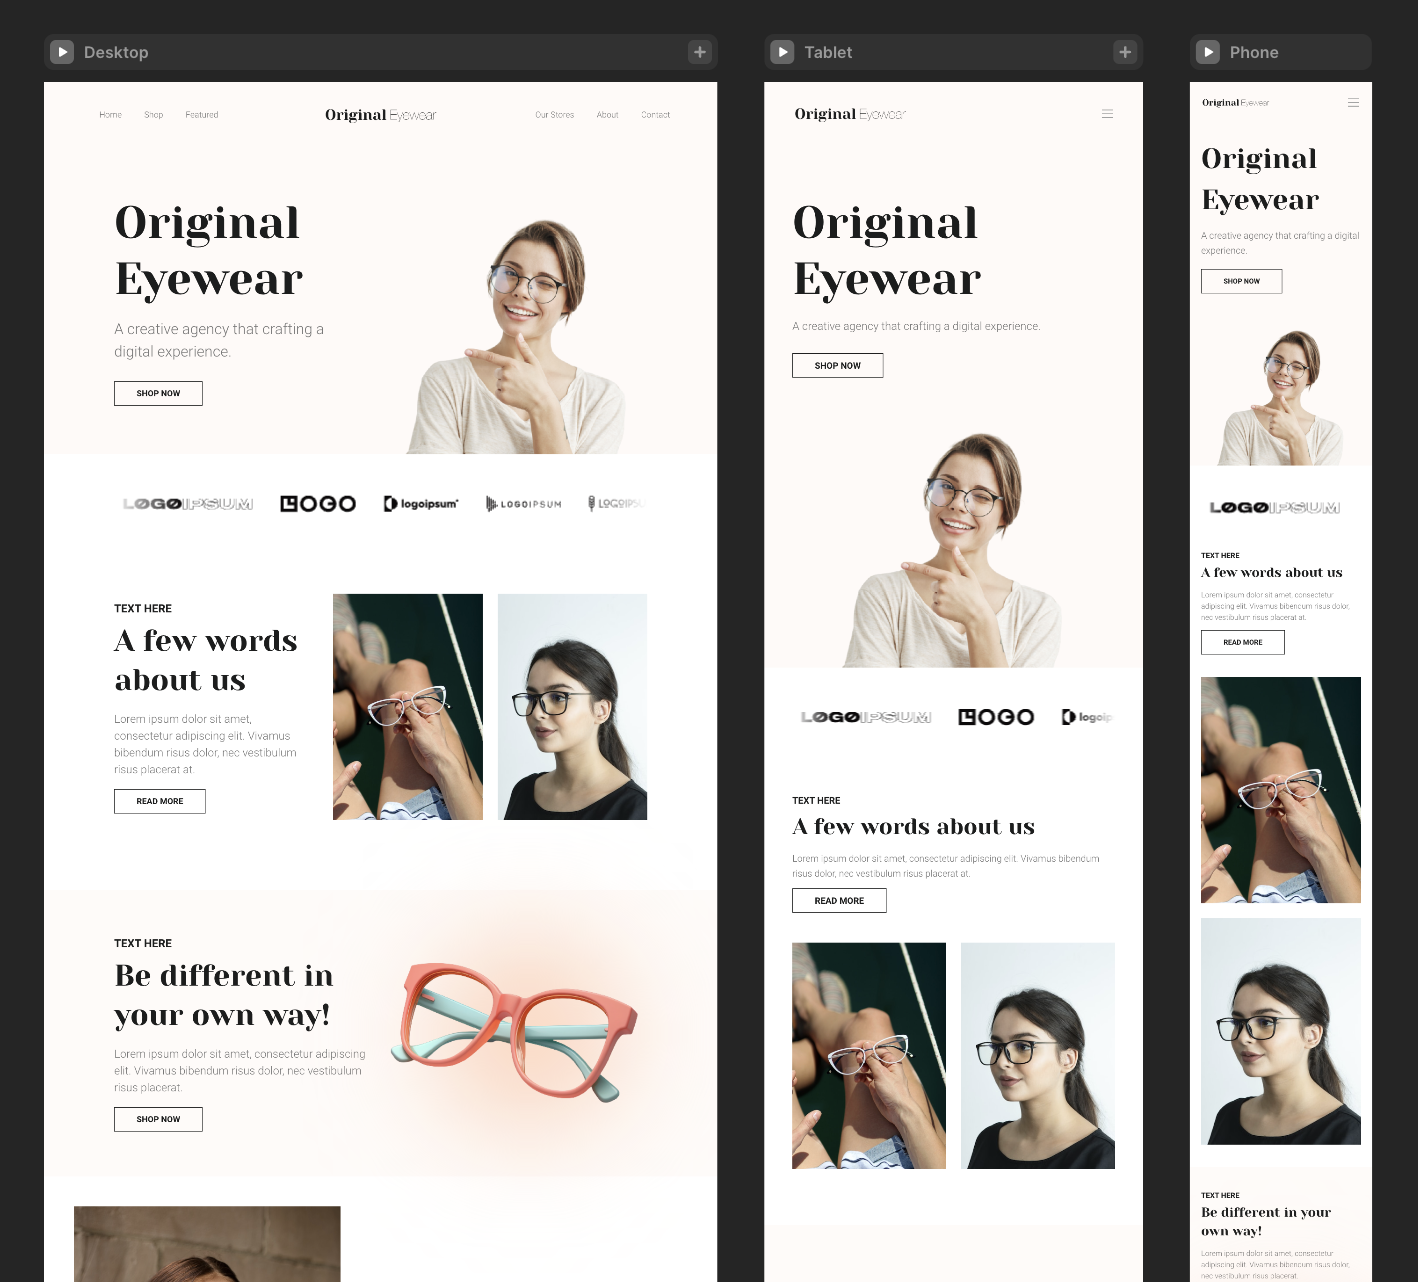Click Read More under A few words about us
The image size is (1418, 1282).
[159, 801]
